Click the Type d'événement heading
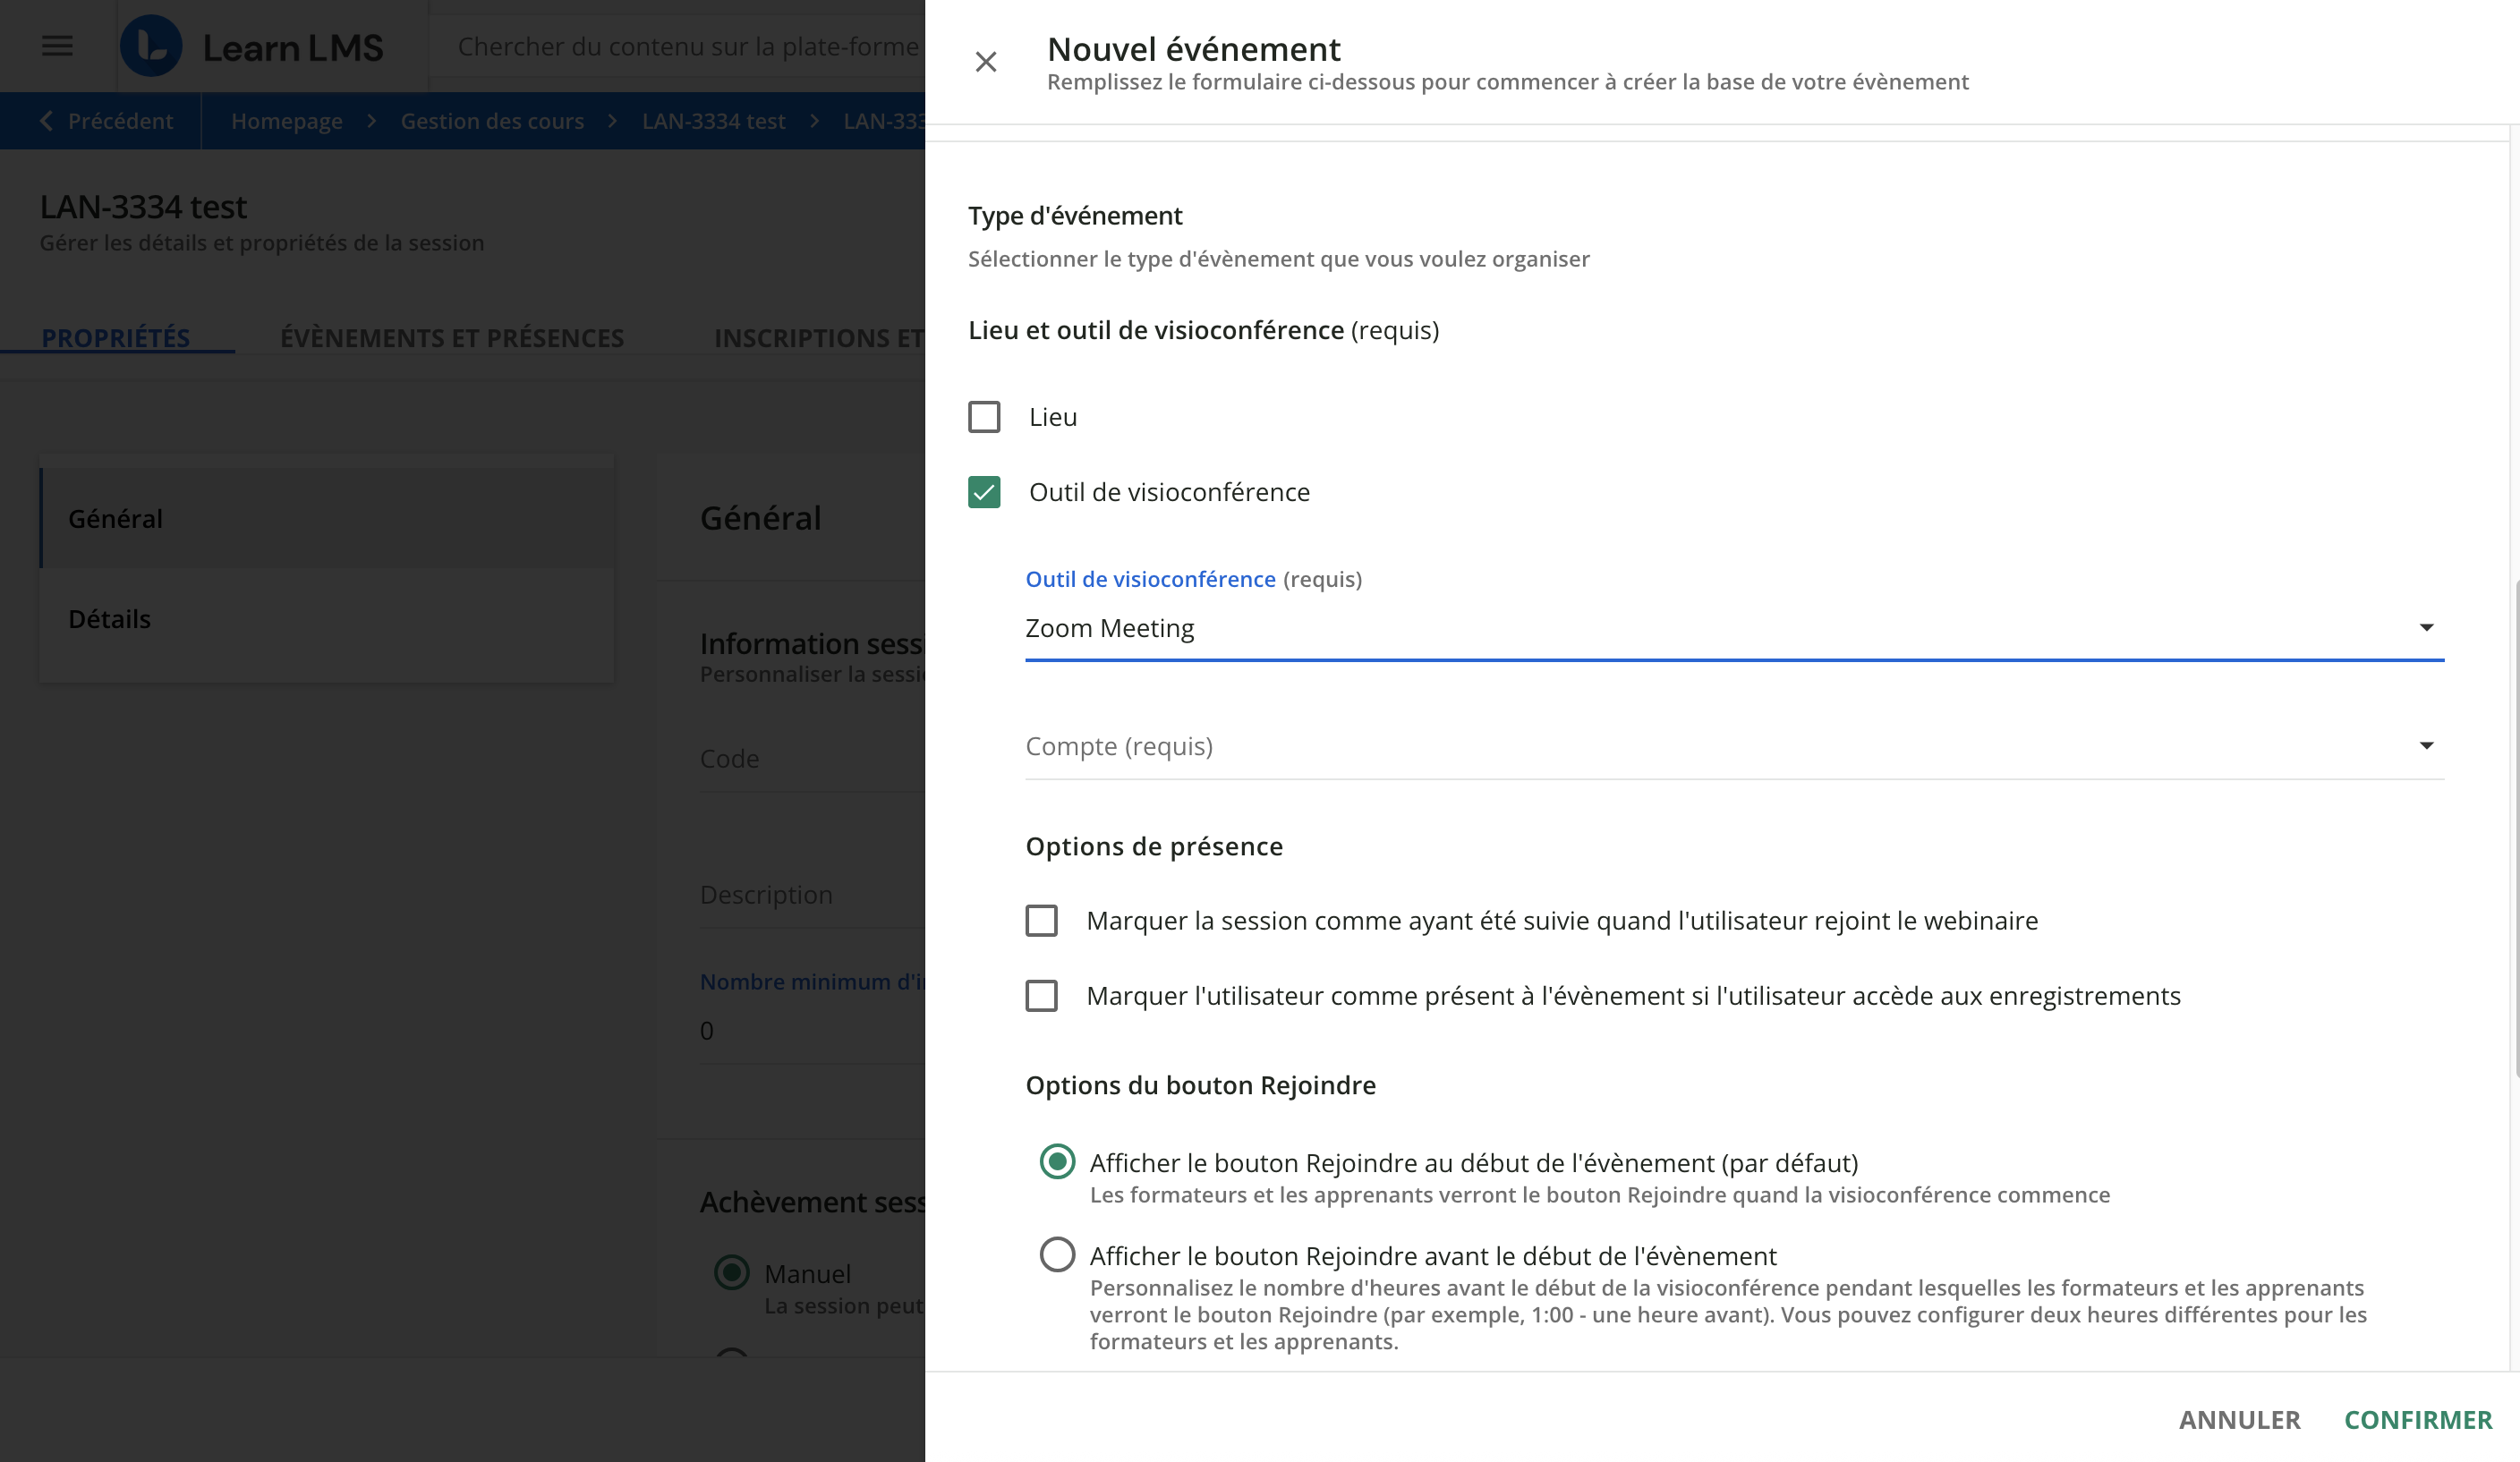Screen dimensions: 2520x1462 (x=1075, y=216)
